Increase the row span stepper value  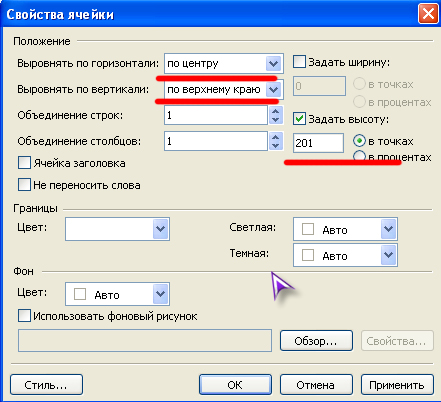(276, 111)
